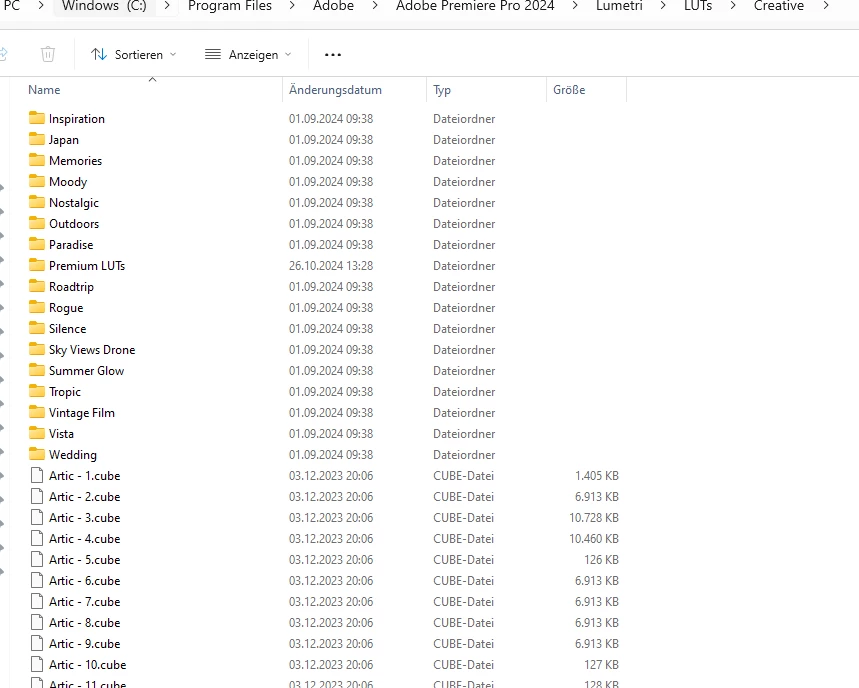Select the Outdoors folder icon
The image size is (859, 688).
point(37,223)
